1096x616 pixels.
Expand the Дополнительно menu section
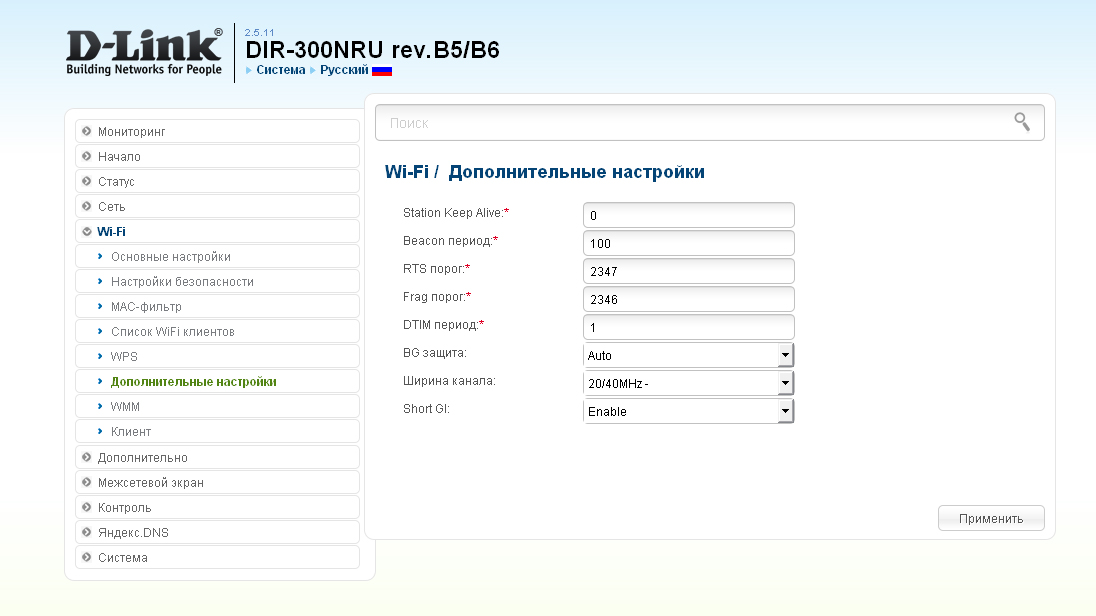[x=217, y=457]
